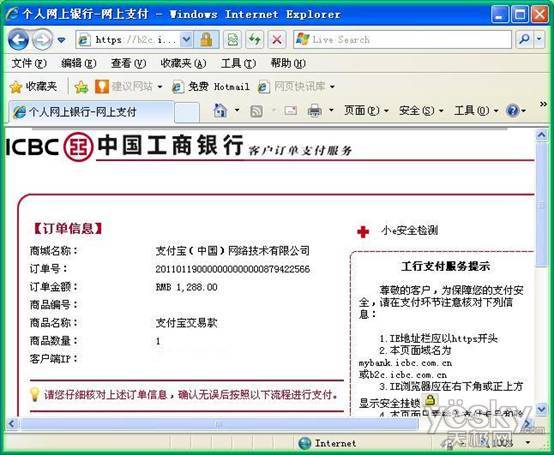Click the Add to Favorites star icon
The image size is (554, 455).
coord(81,87)
